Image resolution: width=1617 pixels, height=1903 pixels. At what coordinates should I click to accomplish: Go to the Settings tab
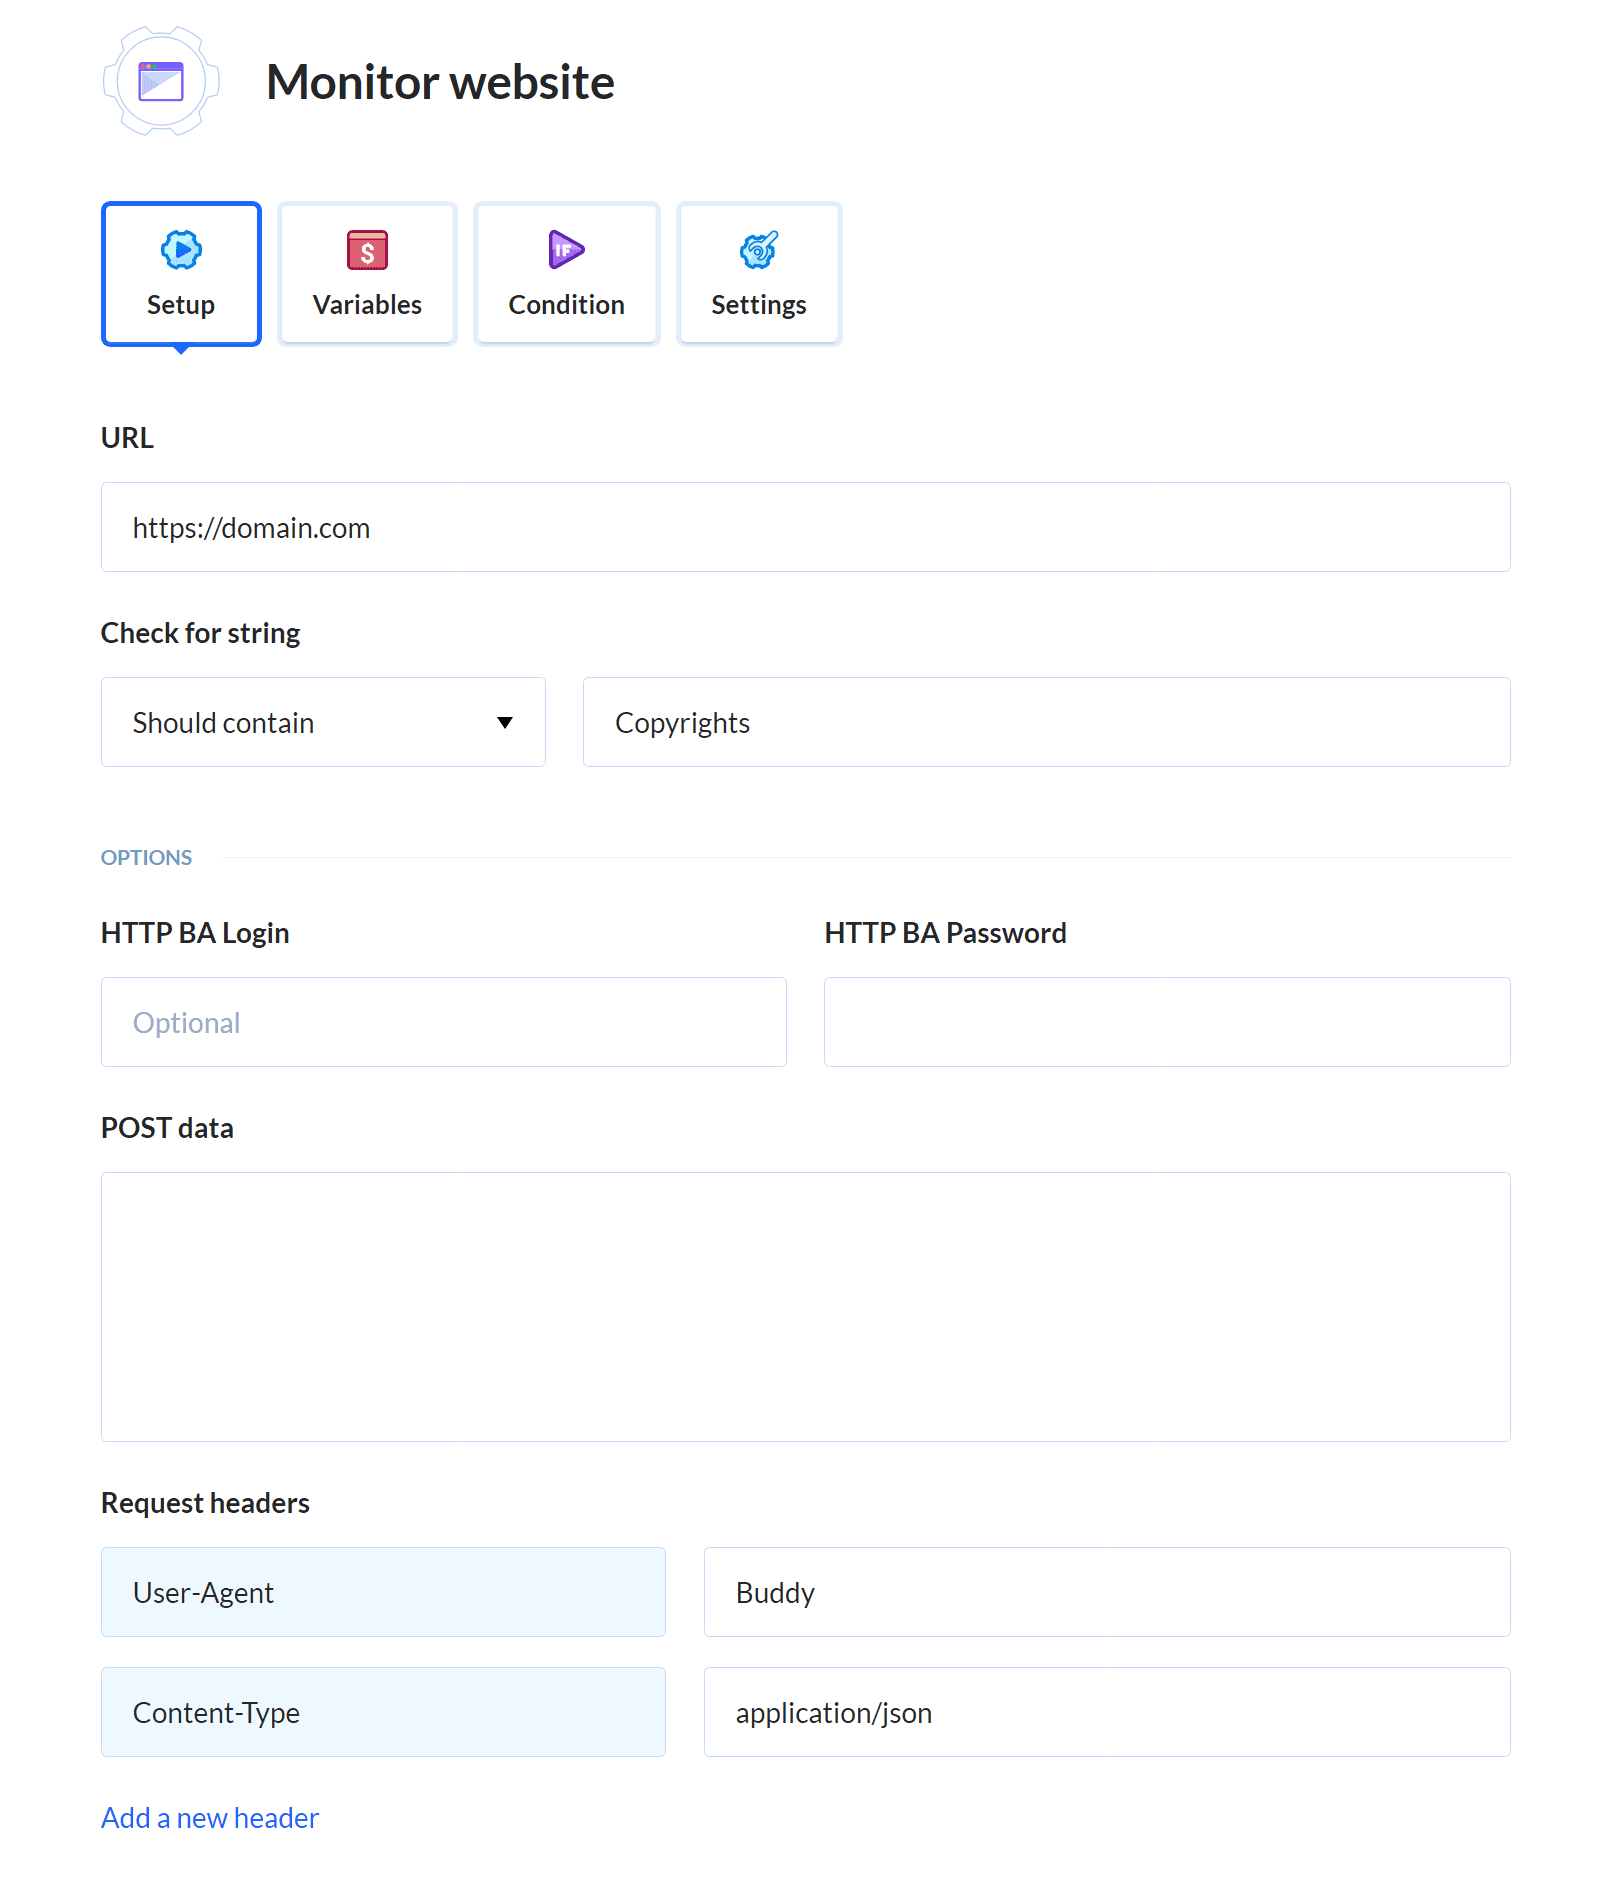click(758, 275)
